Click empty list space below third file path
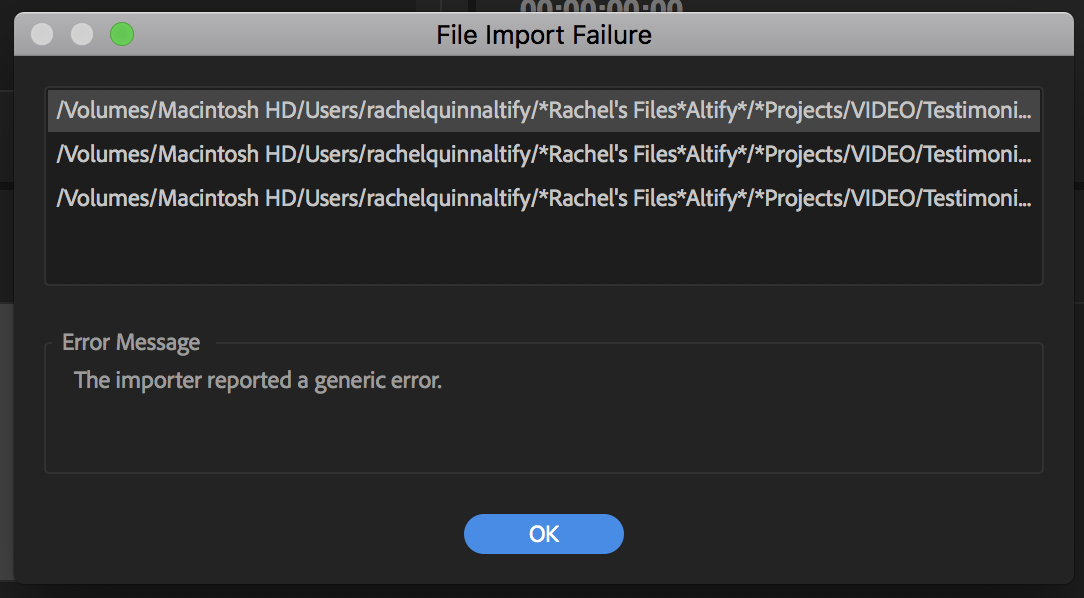The width and height of the screenshot is (1084, 598). (x=544, y=250)
